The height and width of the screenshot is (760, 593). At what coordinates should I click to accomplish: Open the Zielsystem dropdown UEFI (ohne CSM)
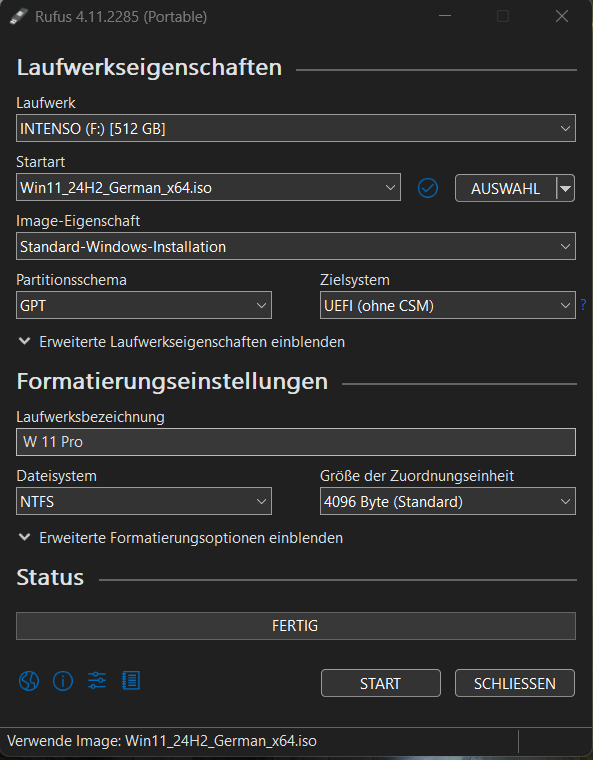448,305
